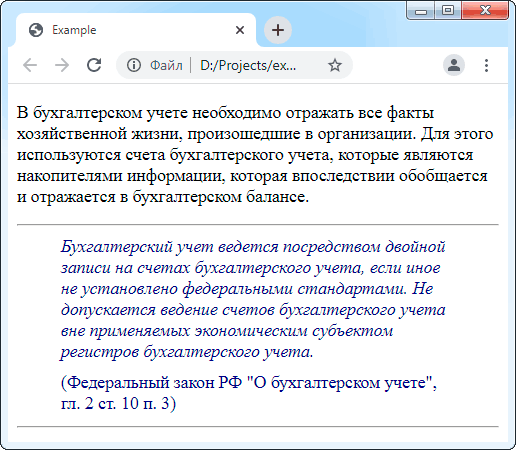Close the Example tab
The image size is (516, 450).
point(240,30)
